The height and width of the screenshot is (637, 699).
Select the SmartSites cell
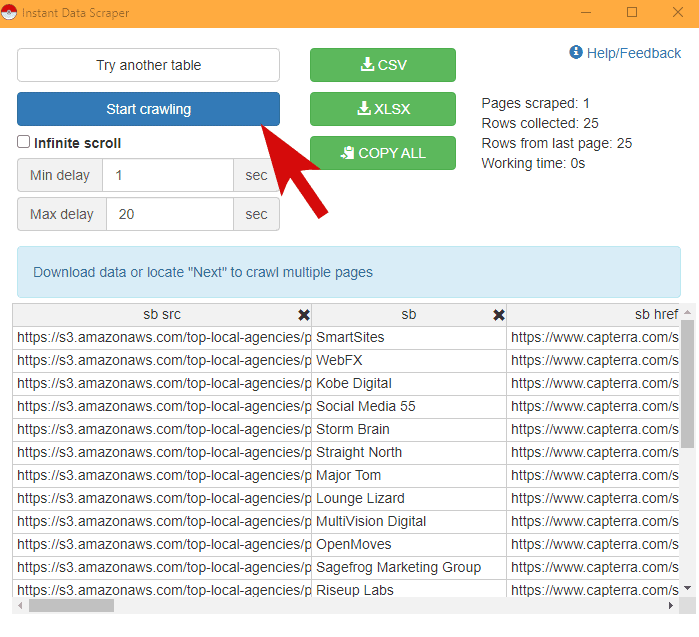coord(409,337)
